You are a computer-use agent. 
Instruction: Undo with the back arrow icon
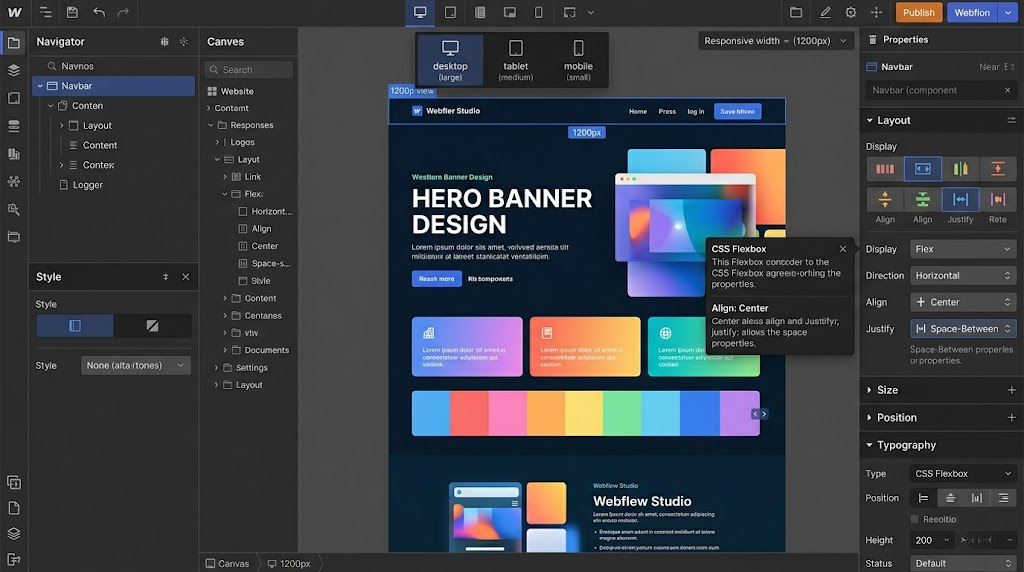[99, 12]
